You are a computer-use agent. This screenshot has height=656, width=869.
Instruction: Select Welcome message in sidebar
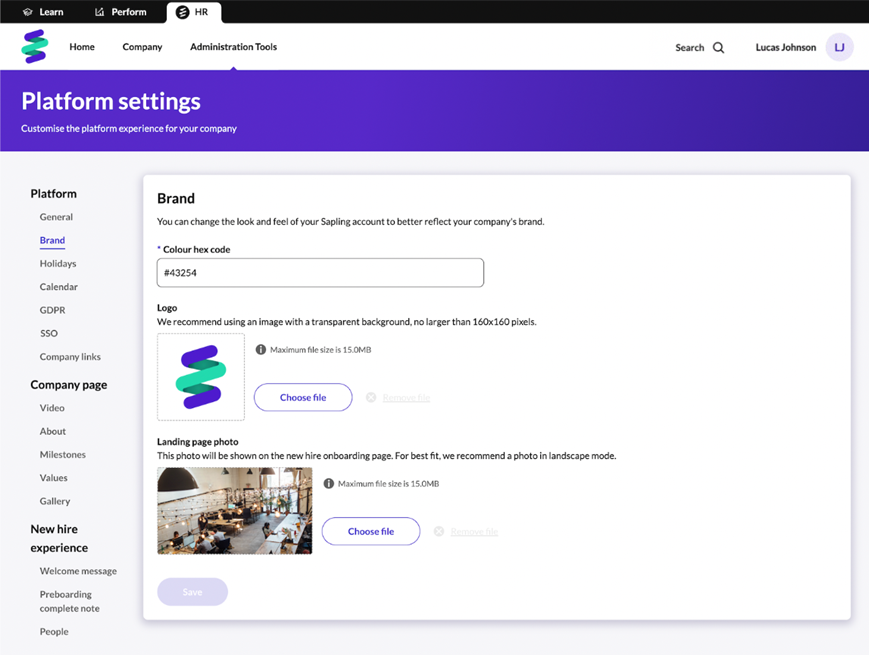[78, 571]
